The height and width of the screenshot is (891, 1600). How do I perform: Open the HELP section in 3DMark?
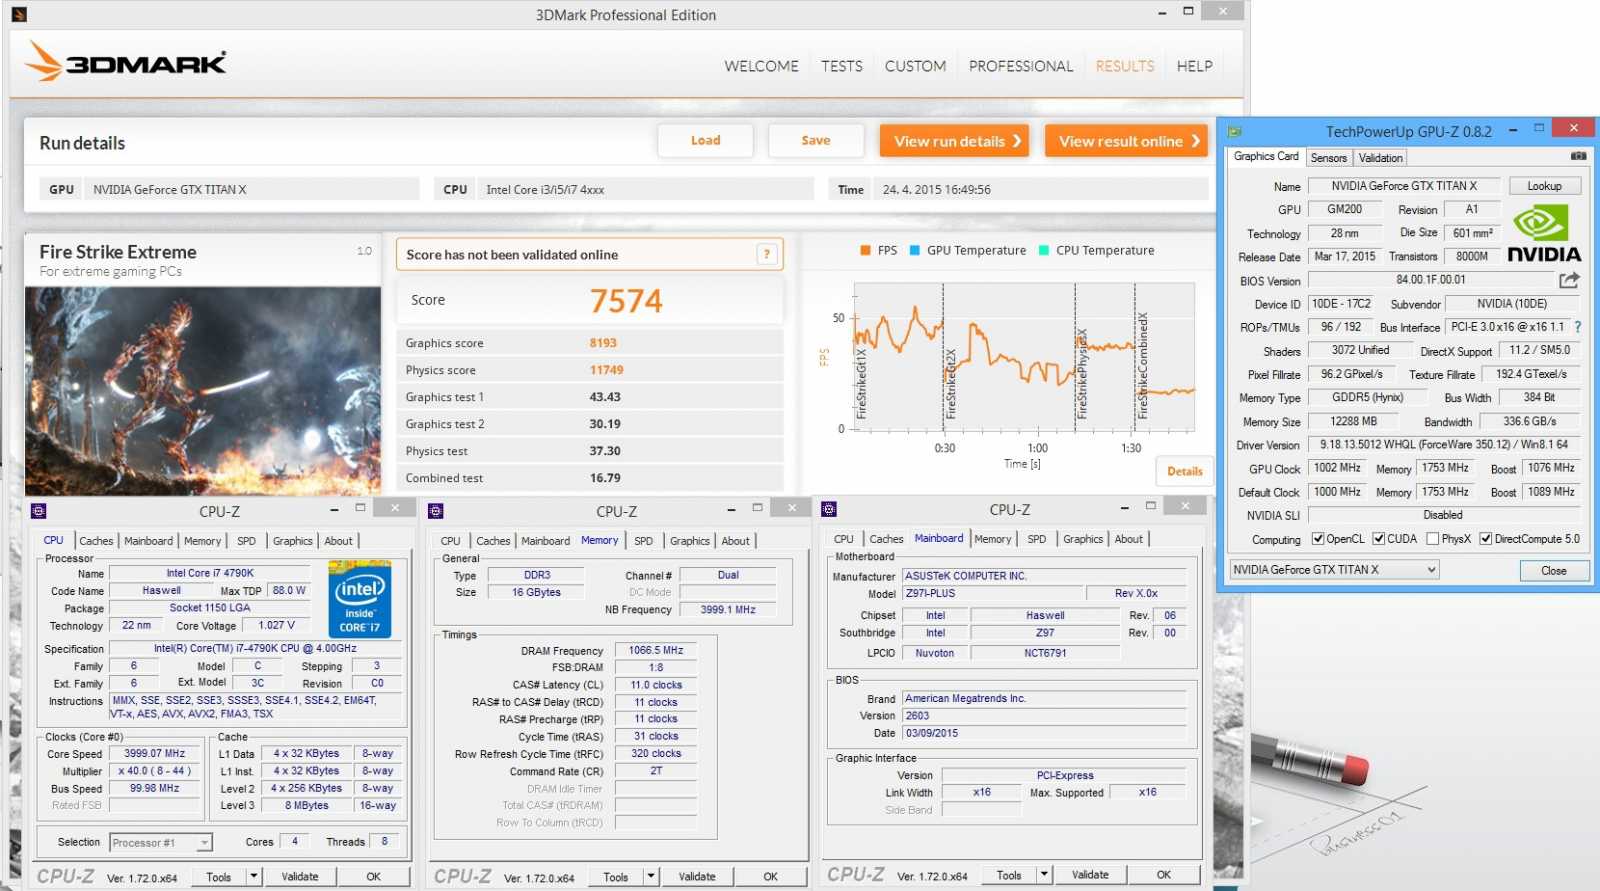click(x=1194, y=66)
